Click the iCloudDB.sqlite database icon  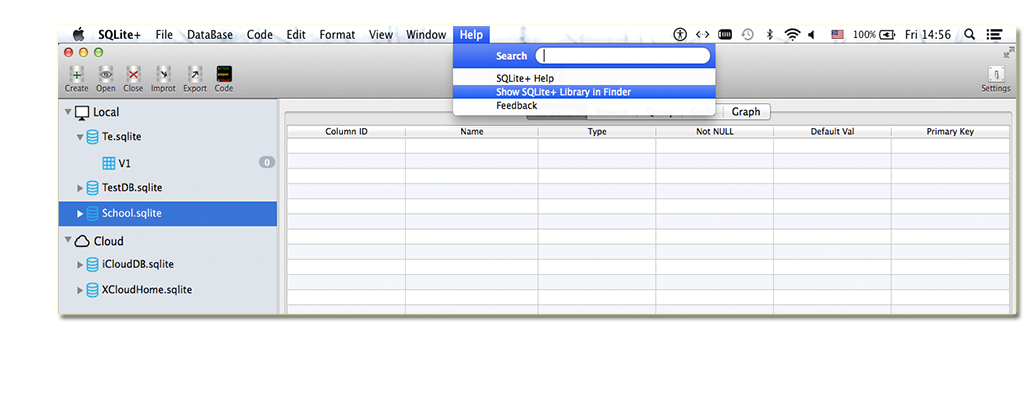coord(93,264)
